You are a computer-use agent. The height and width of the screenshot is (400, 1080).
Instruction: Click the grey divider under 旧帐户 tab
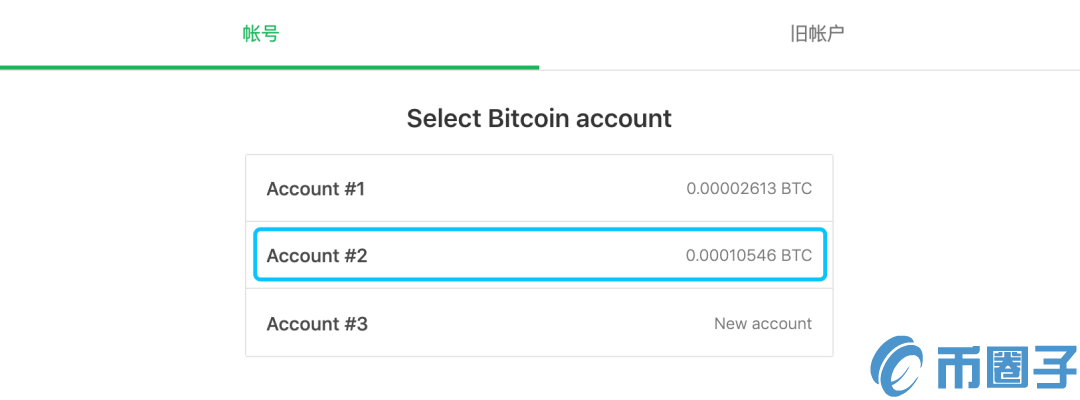(809, 70)
